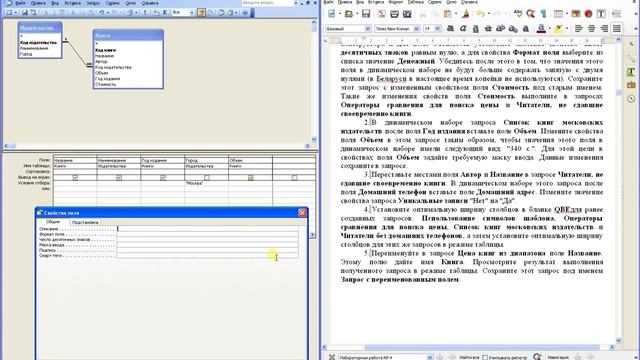
Task: Toggle display checkbox for Наименование column
Action: (119, 178)
